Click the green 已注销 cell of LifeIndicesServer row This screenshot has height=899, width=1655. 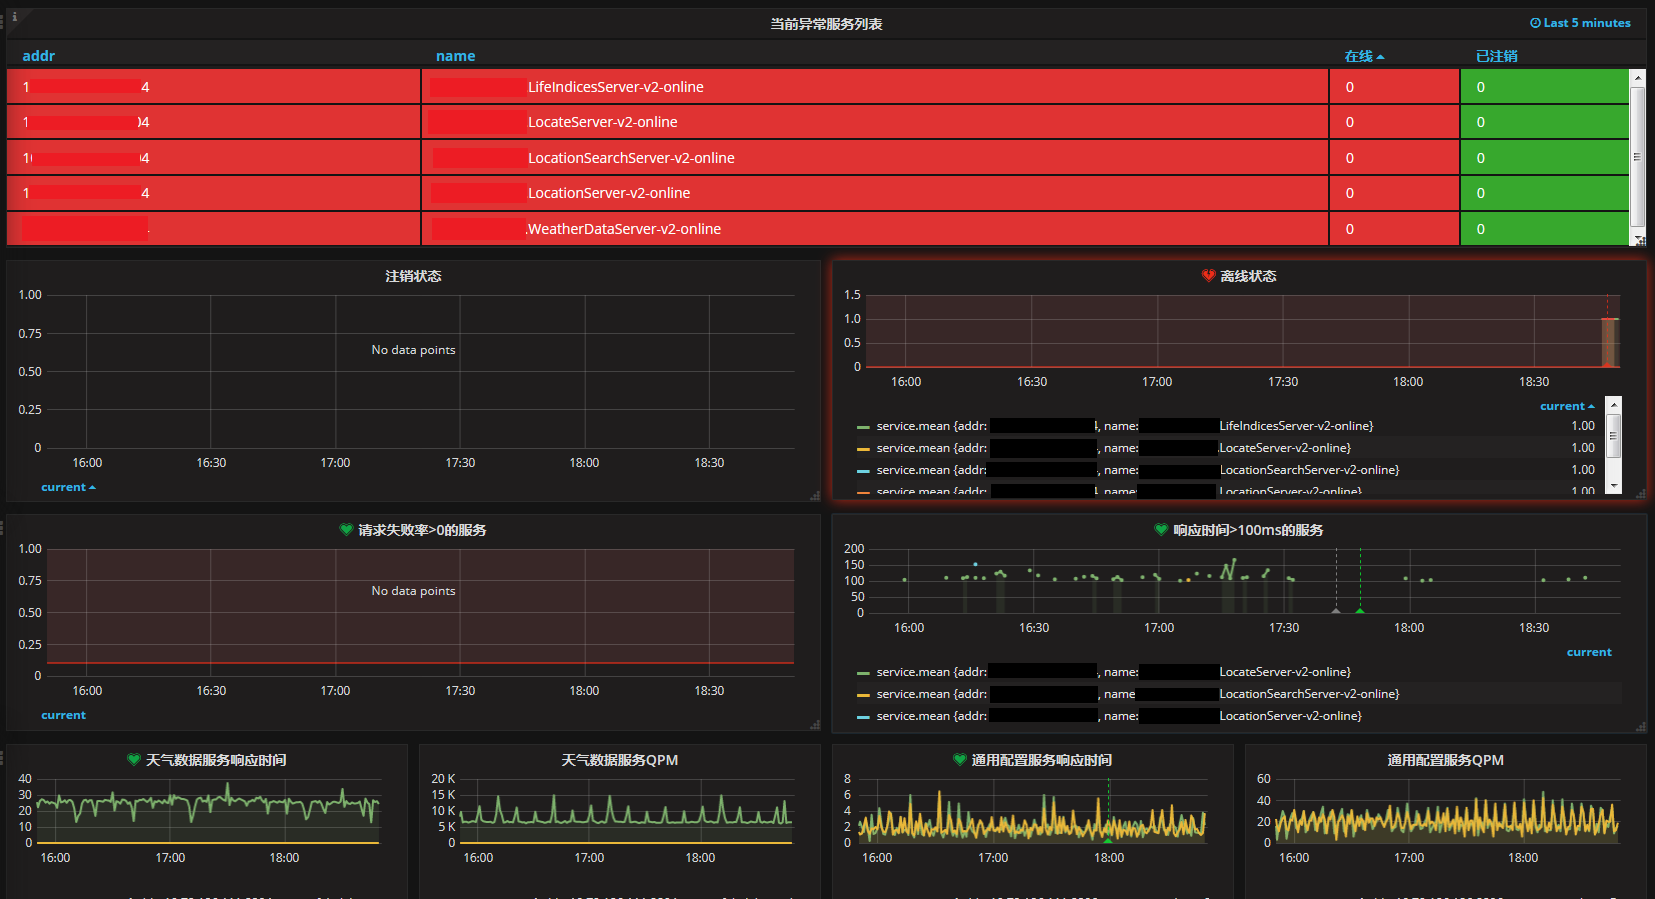point(1544,87)
